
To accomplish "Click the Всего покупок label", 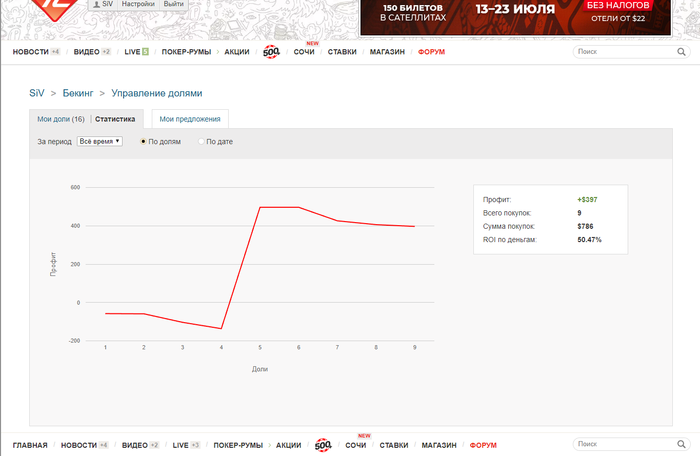I will coord(507,213).
